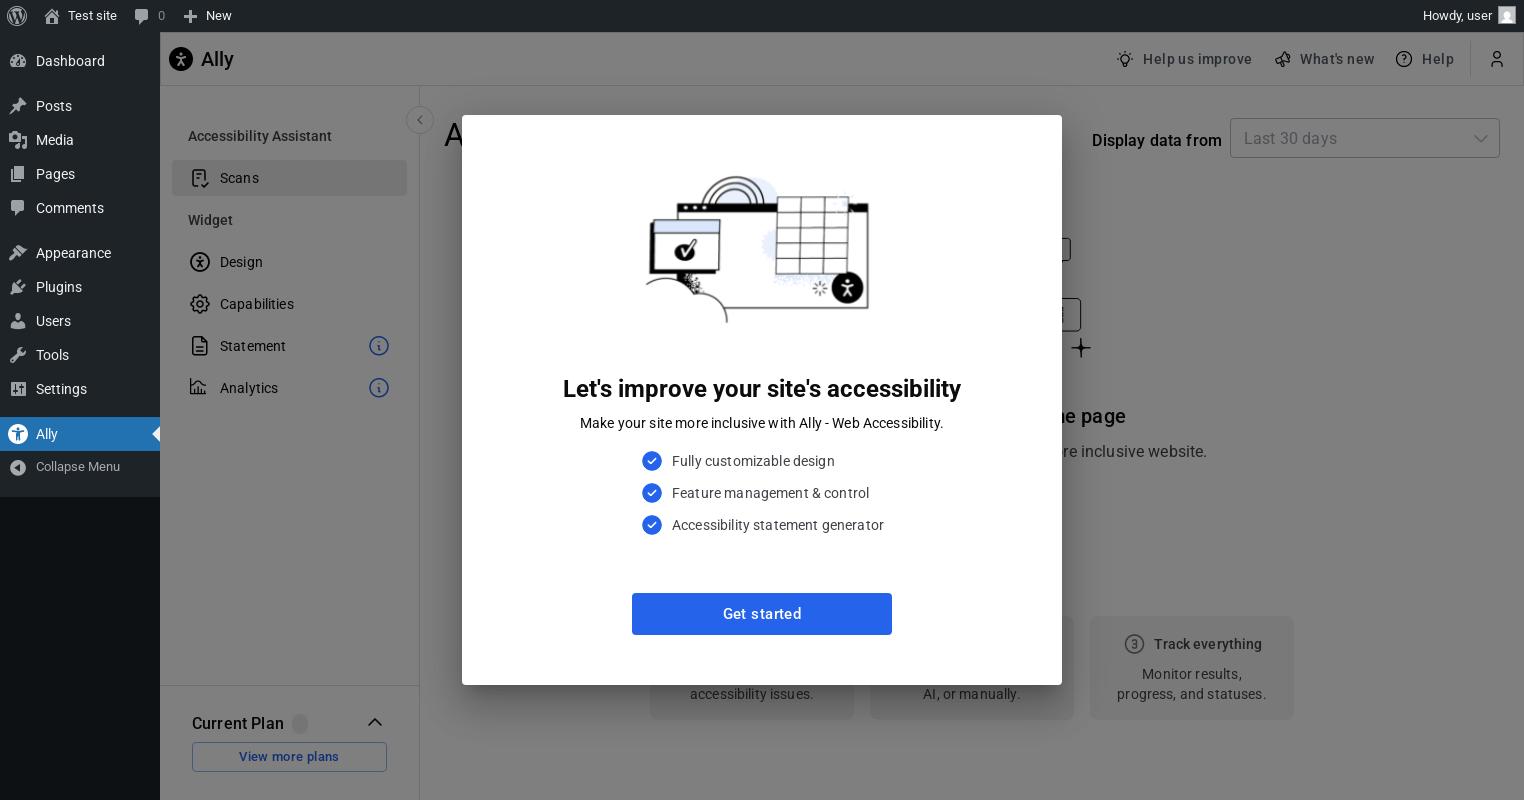The width and height of the screenshot is (1524, 800).
Task: Click the Analytics chart icon
Action: pyautogui.click(x=199, y=387)
